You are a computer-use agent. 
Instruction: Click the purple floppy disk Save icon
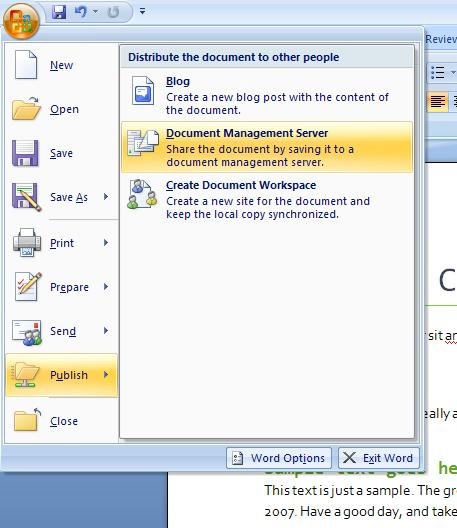(26, 153)
